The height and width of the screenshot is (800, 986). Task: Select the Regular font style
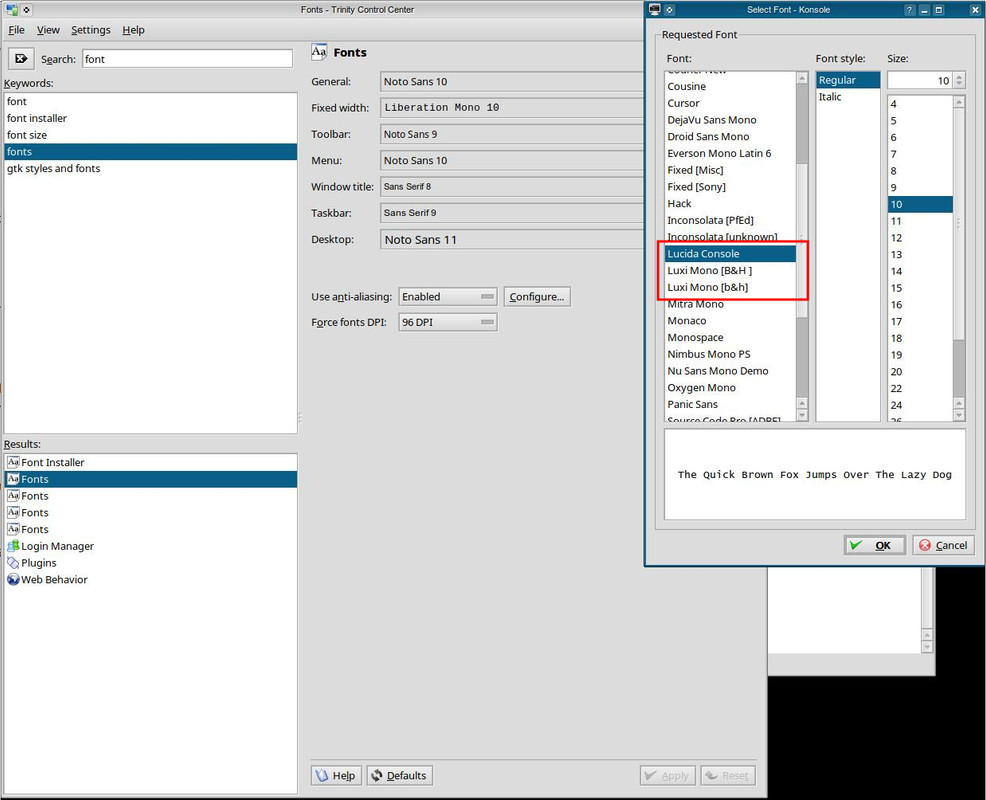pyautogui.click(x=848, y=80)
